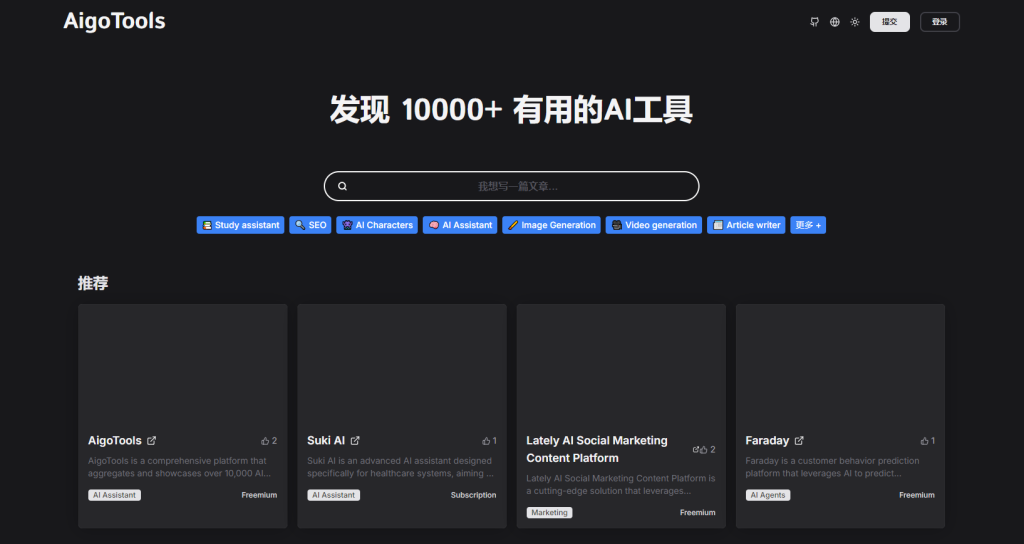
Task: Click the 登录 login button
Action: tap(940, 22)
